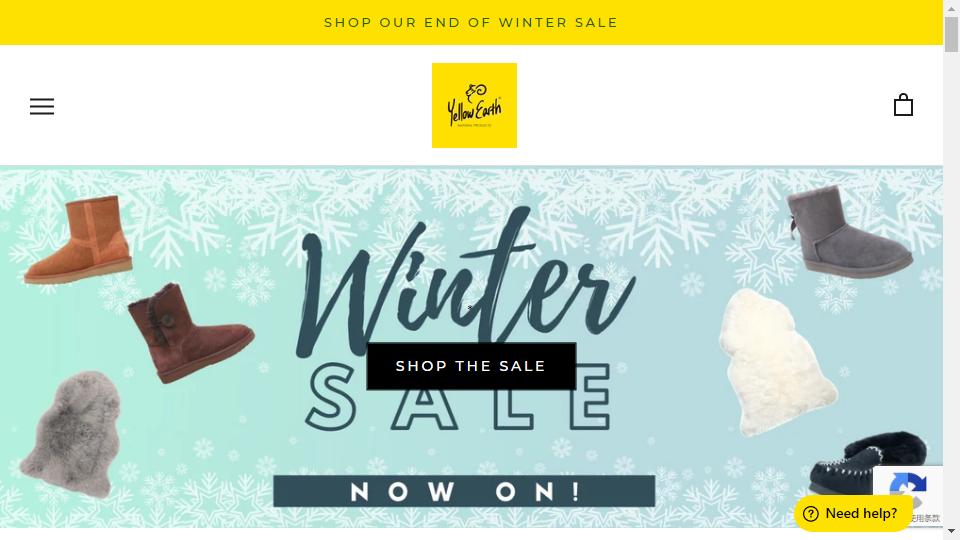Click the brown button boot image

[190, 332]
